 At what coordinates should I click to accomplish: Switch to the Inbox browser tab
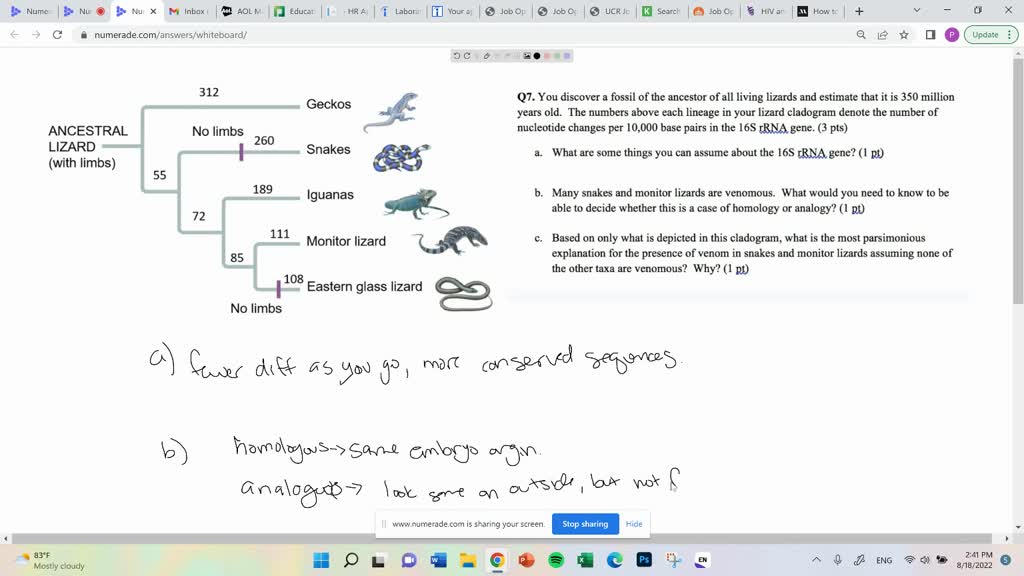[190, 11]
